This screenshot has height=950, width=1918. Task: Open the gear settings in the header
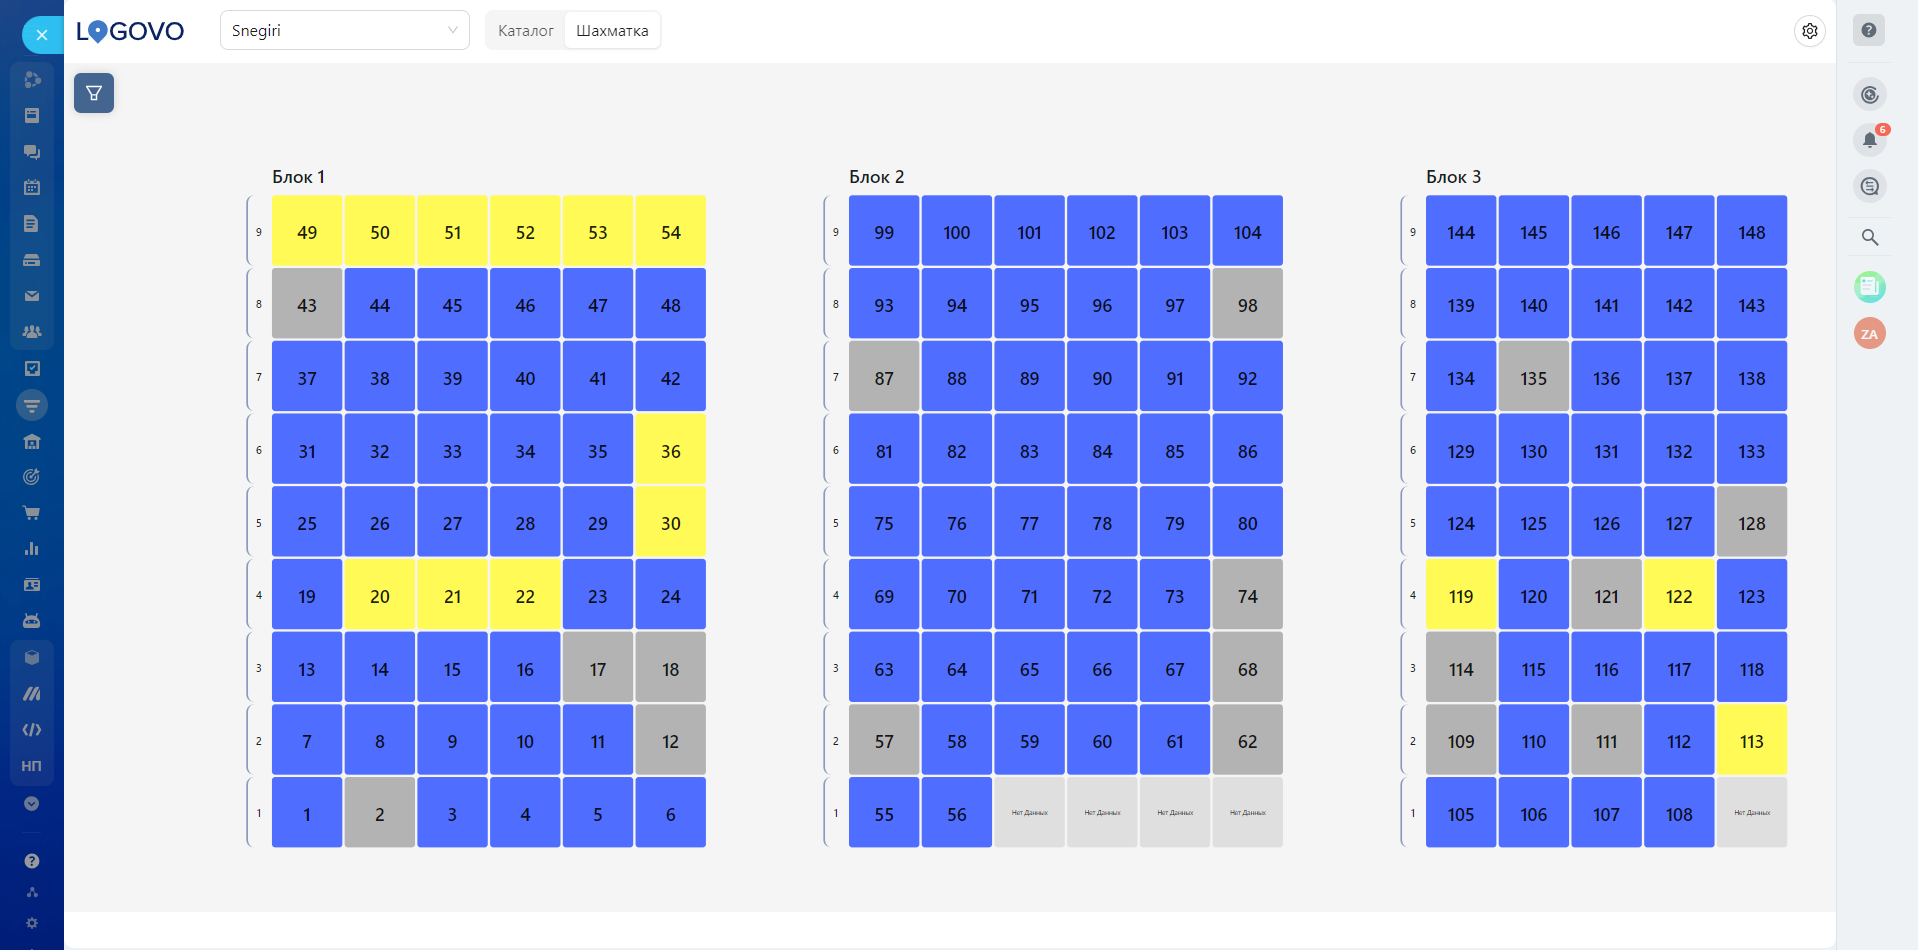(1809, 31)
